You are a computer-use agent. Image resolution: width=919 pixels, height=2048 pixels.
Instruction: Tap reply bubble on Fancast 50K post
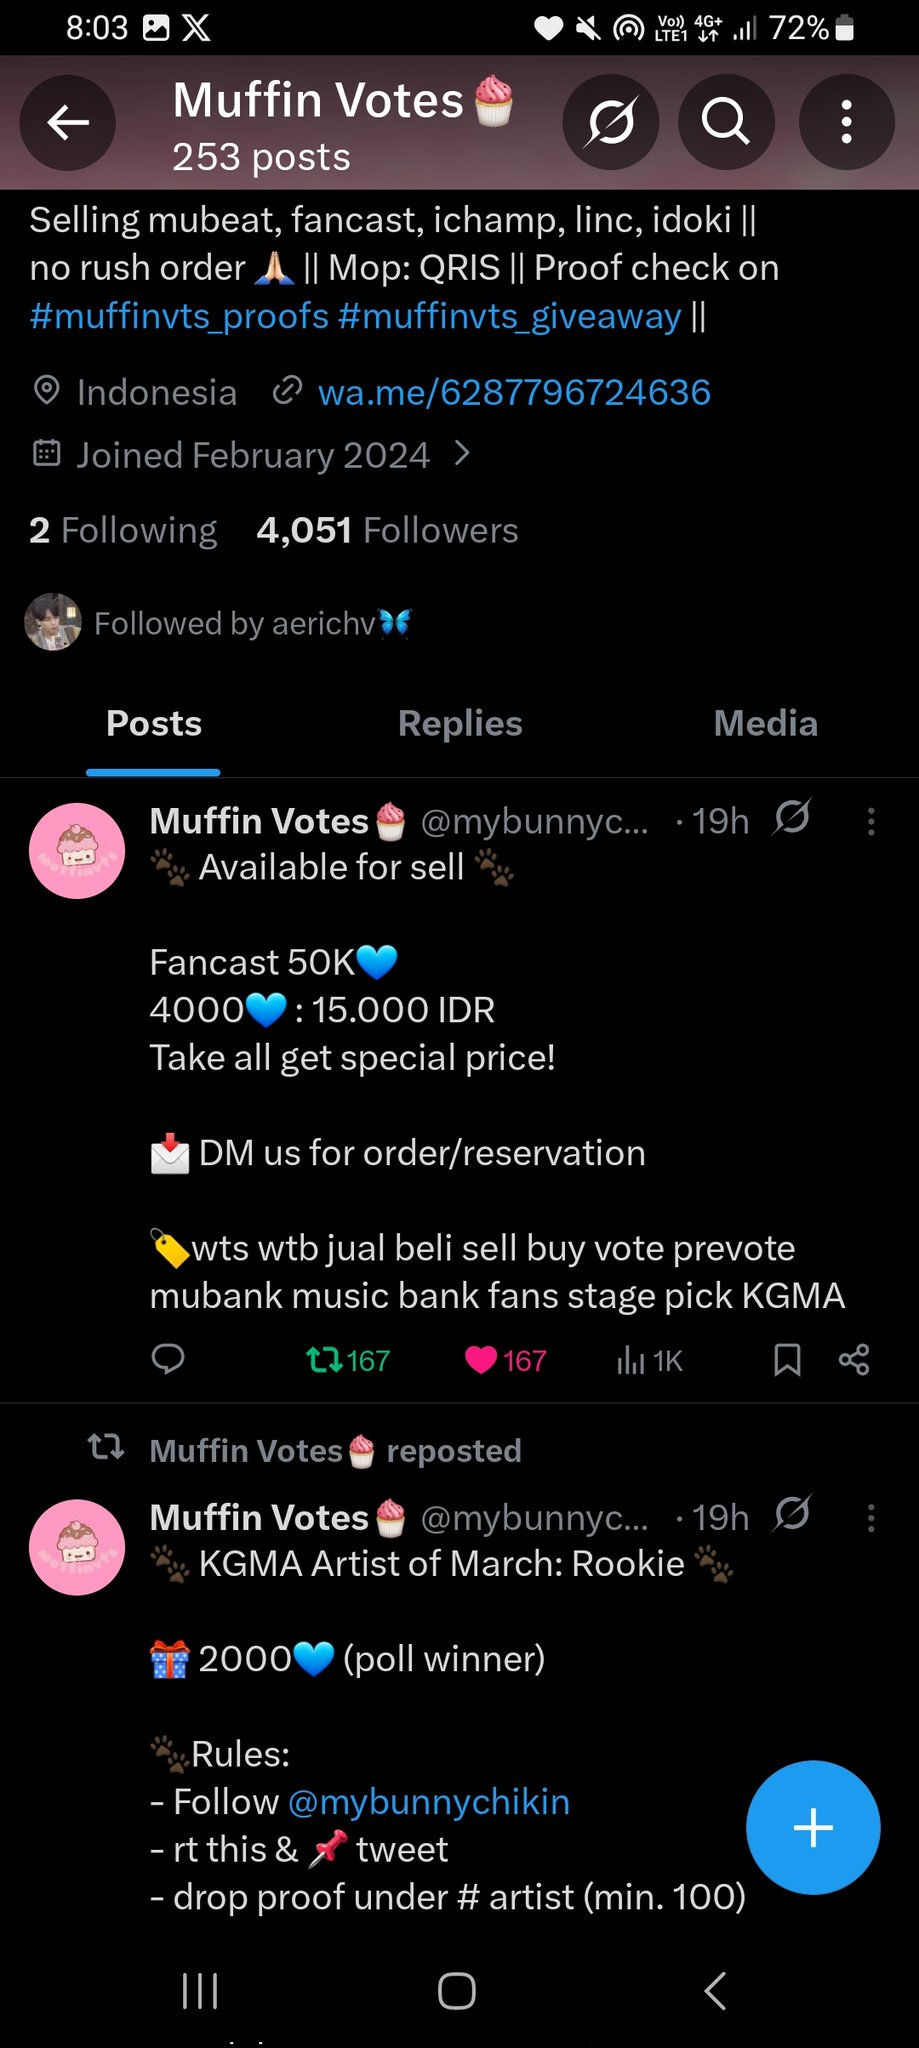click(x=168, y=1359)
